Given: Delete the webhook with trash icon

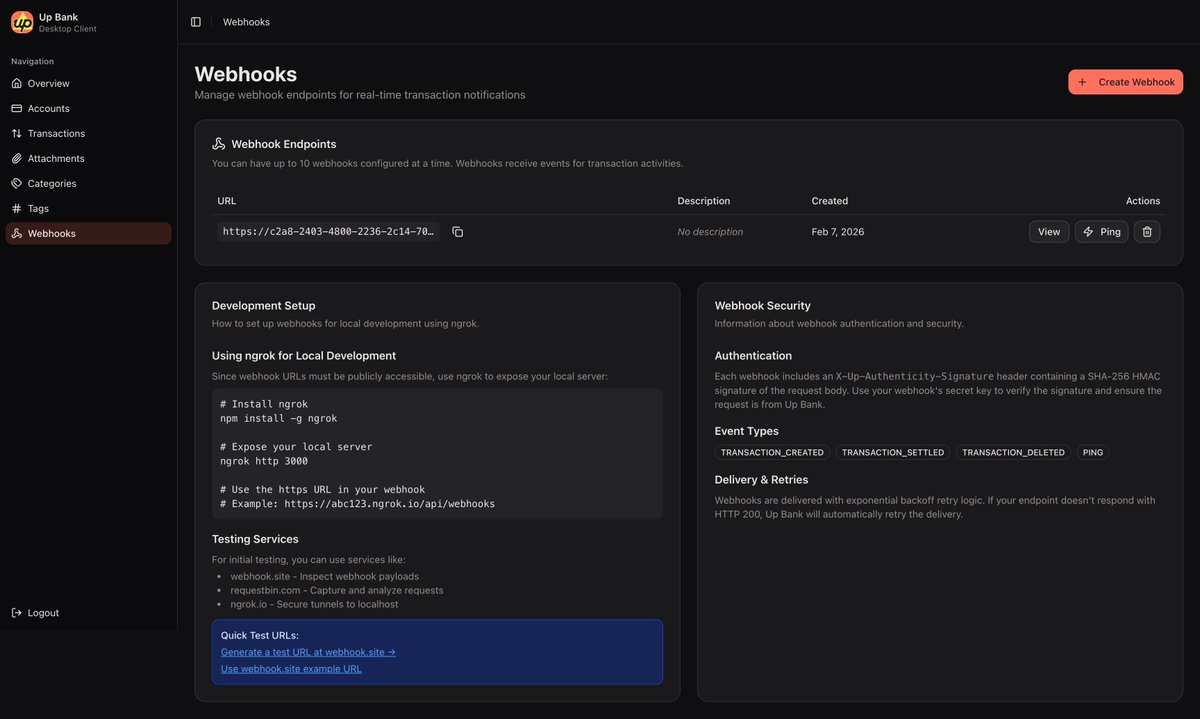Looking at the screenshot, I should tap(1147, 232).
